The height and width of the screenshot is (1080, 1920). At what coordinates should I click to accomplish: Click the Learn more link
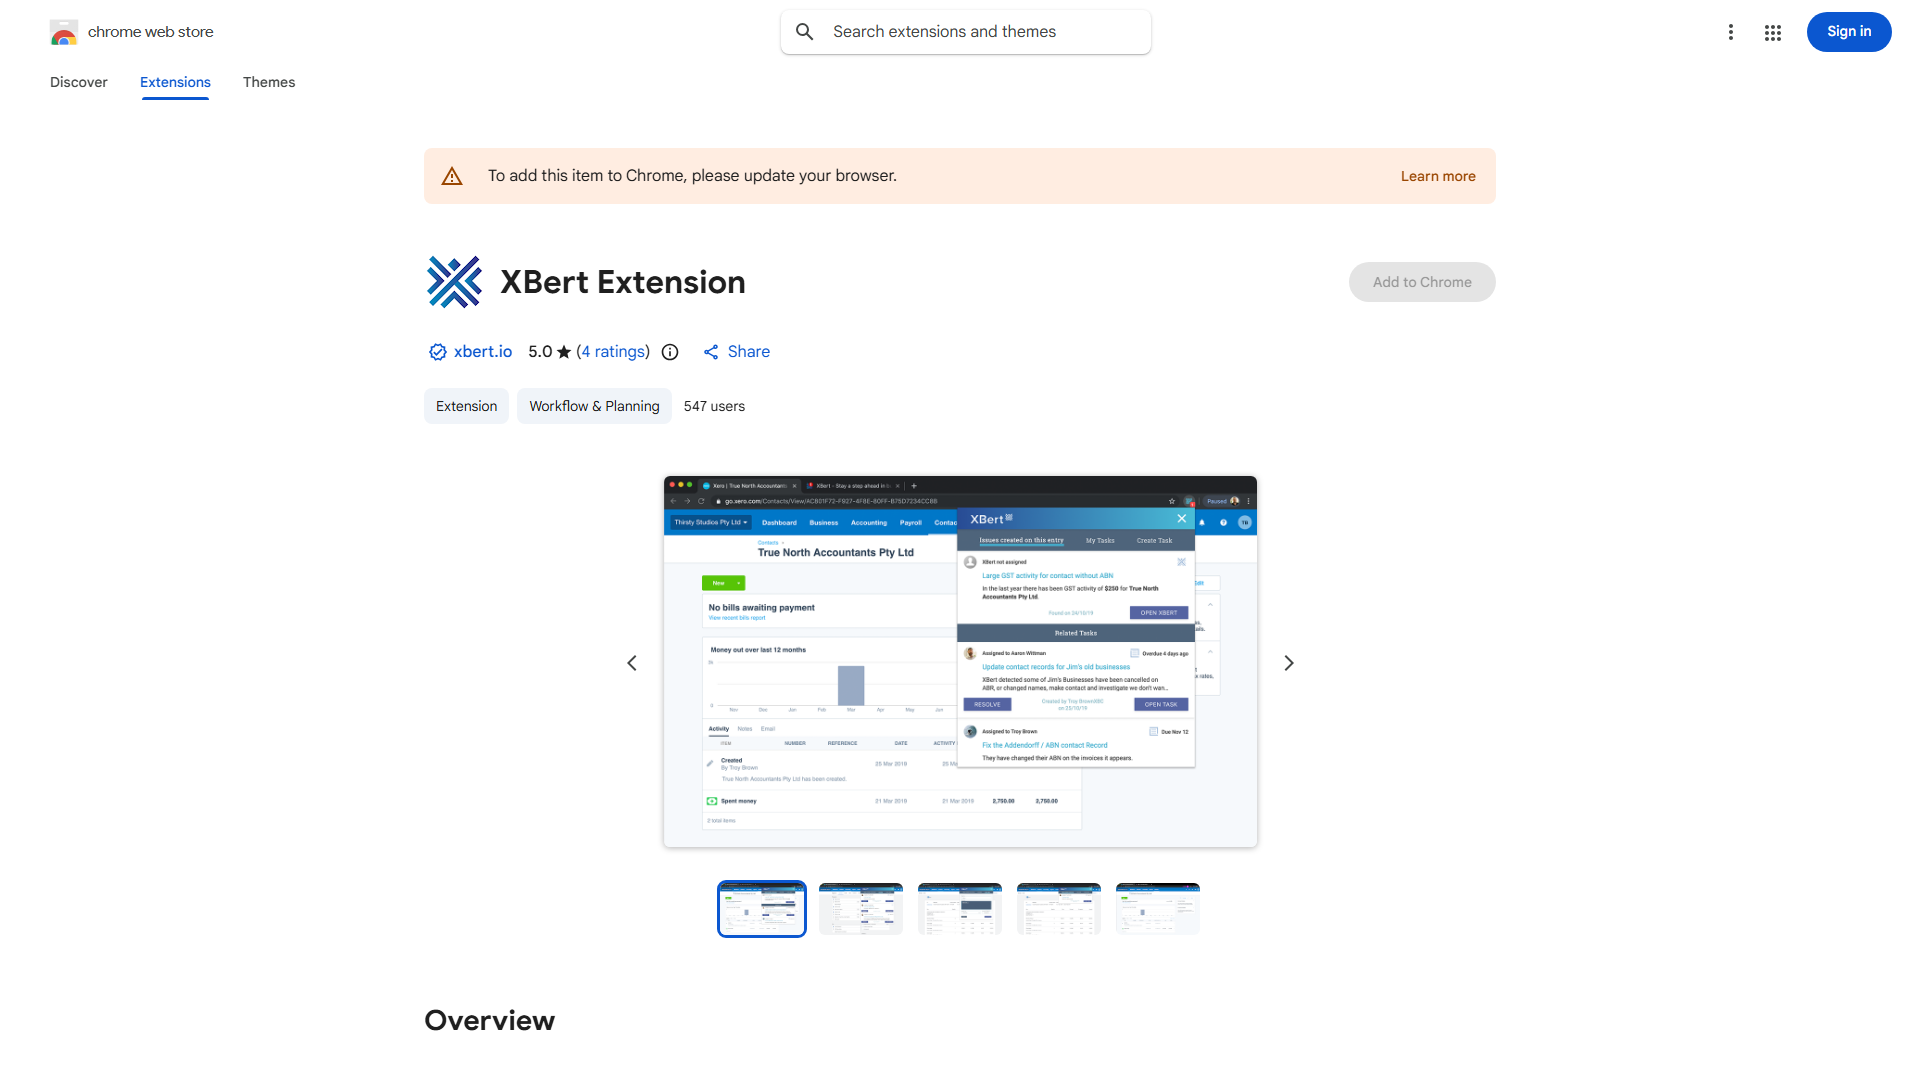(1437, 176)
